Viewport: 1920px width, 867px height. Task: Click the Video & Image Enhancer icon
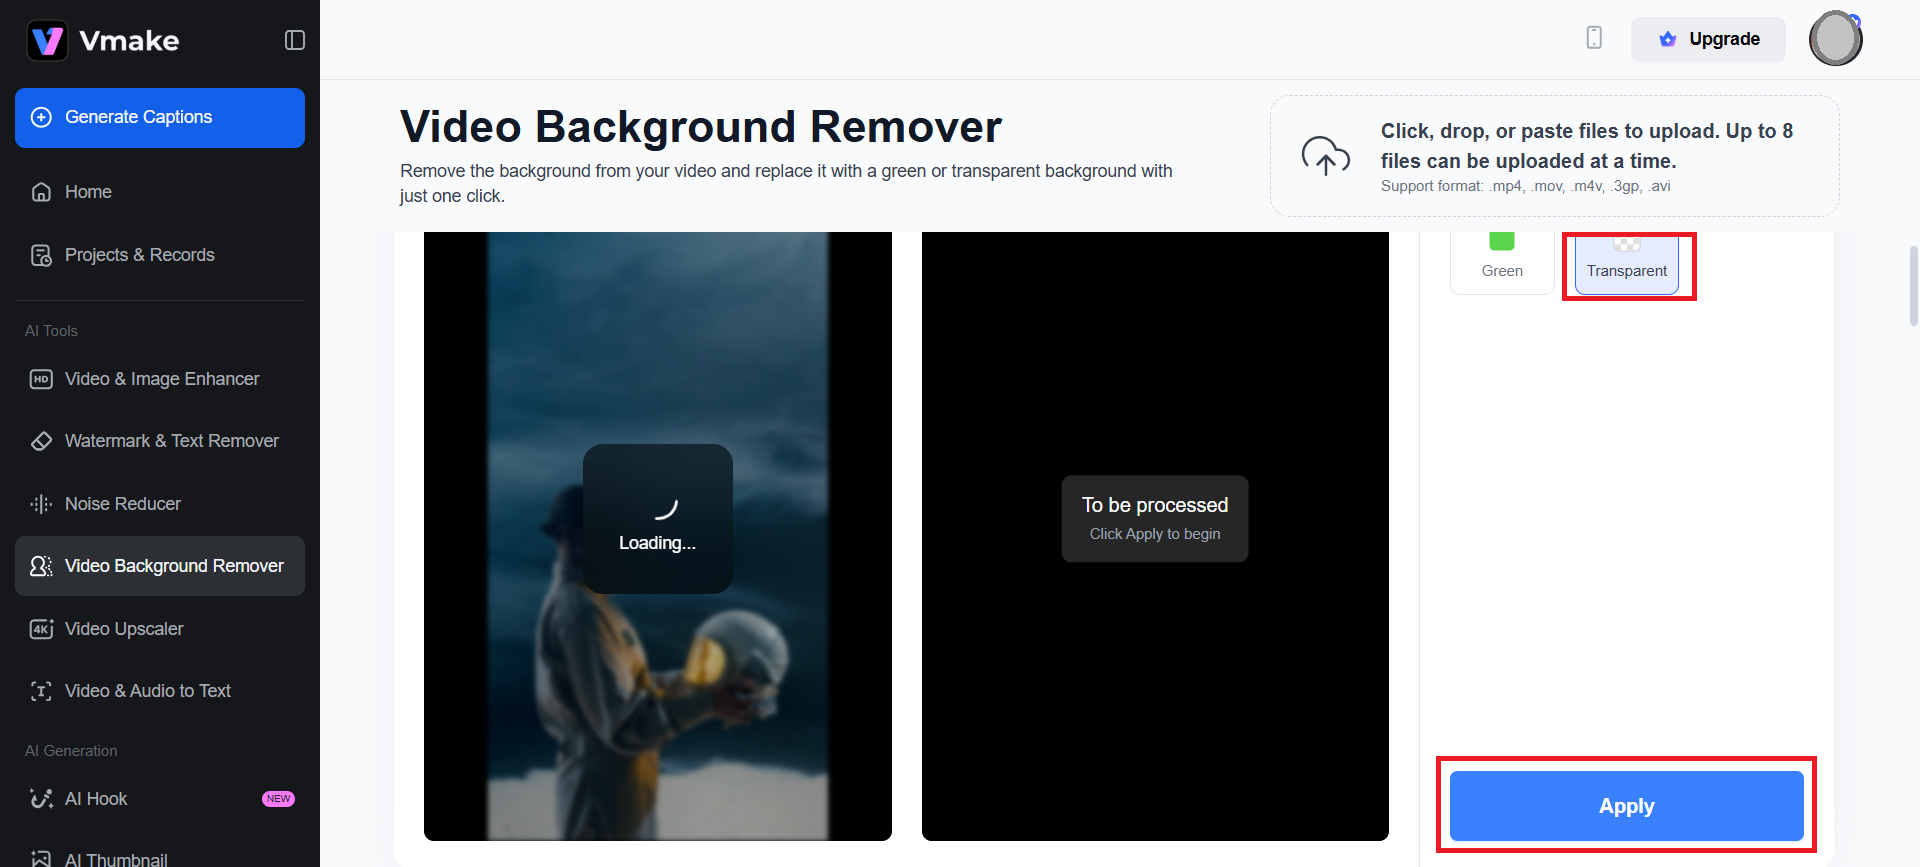(x=41, y=379)
